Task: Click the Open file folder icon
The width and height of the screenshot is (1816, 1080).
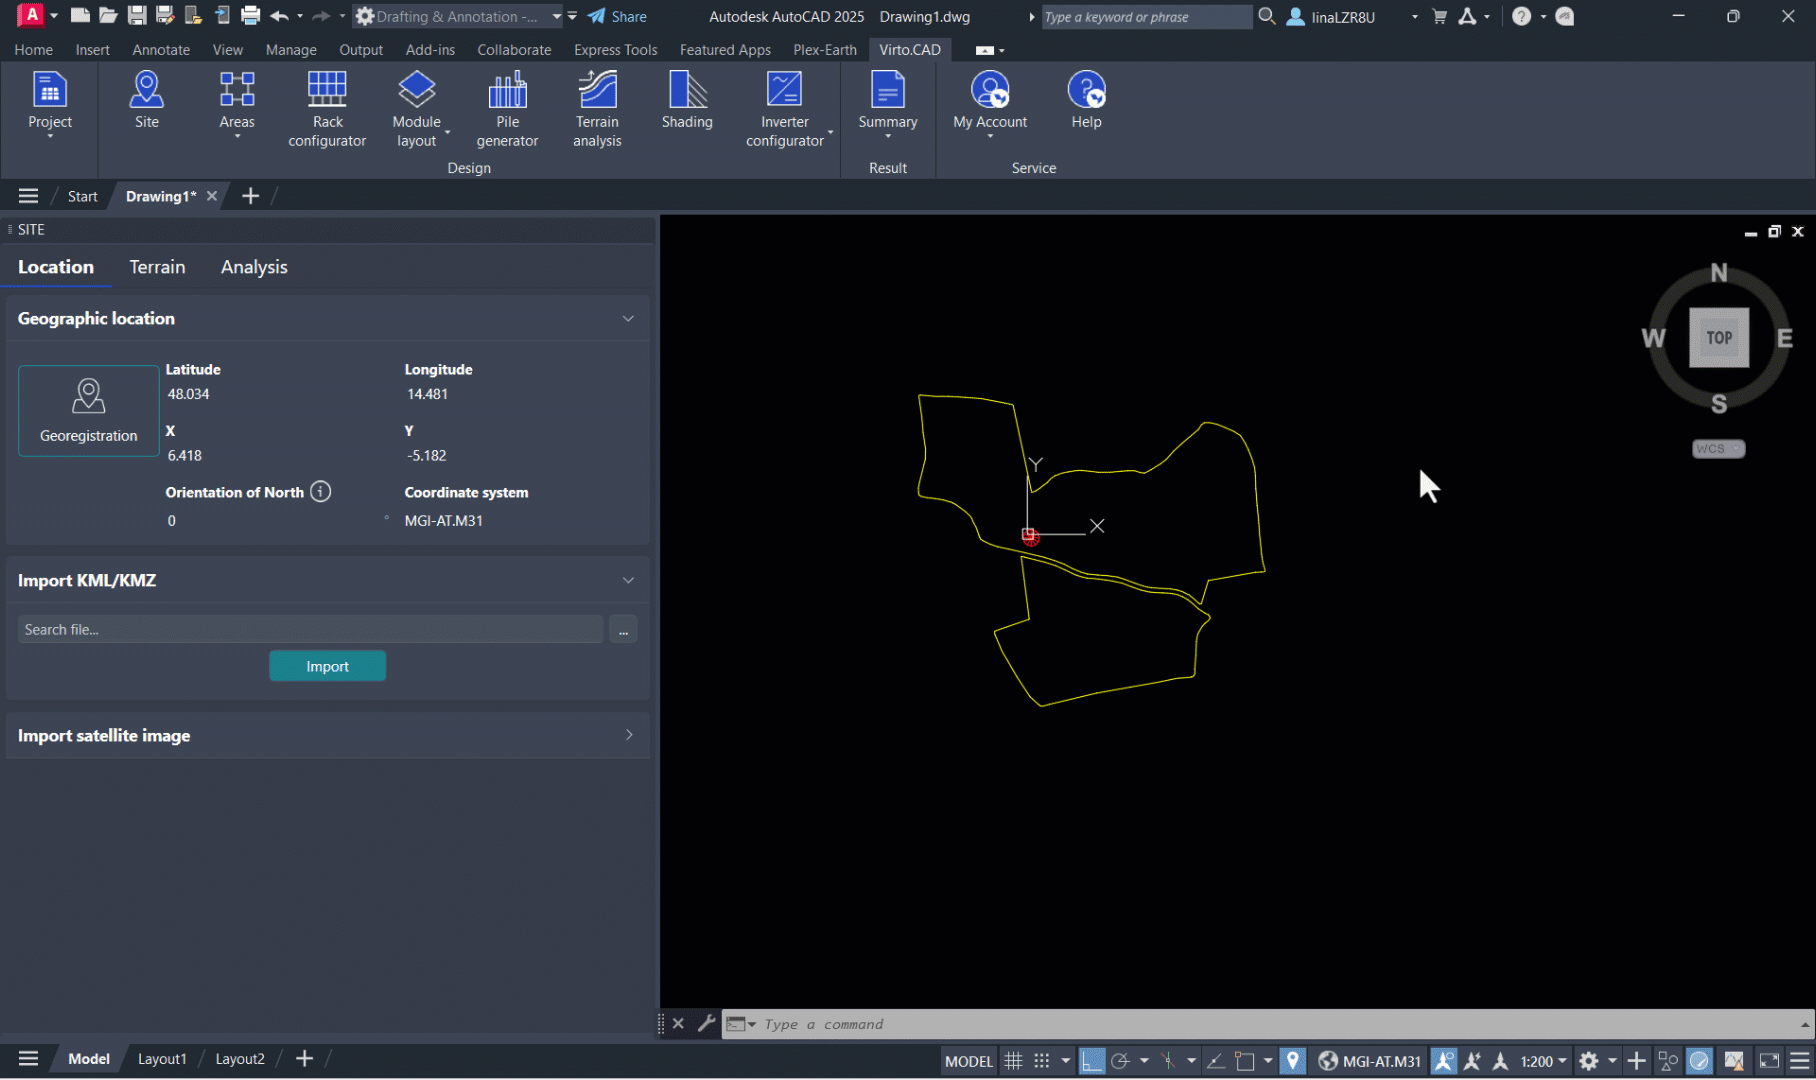Action: [x=108, y=16]
